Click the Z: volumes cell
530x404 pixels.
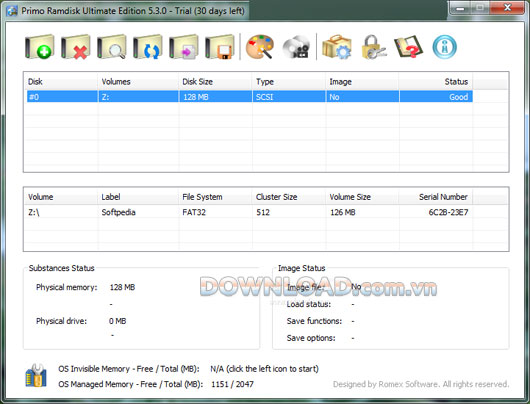coord(138,97)
